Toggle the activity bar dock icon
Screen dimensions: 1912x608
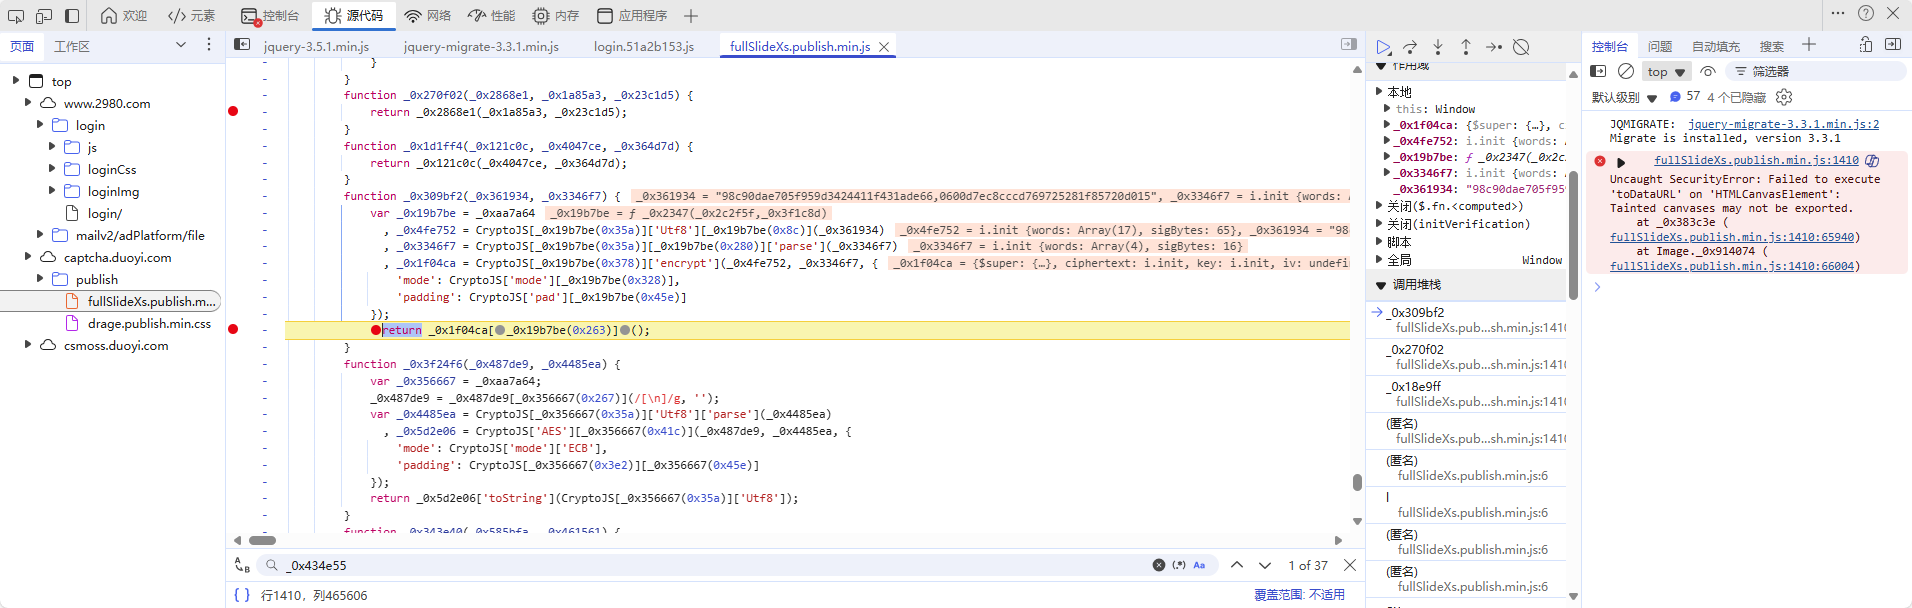click(x=72, y=16)
